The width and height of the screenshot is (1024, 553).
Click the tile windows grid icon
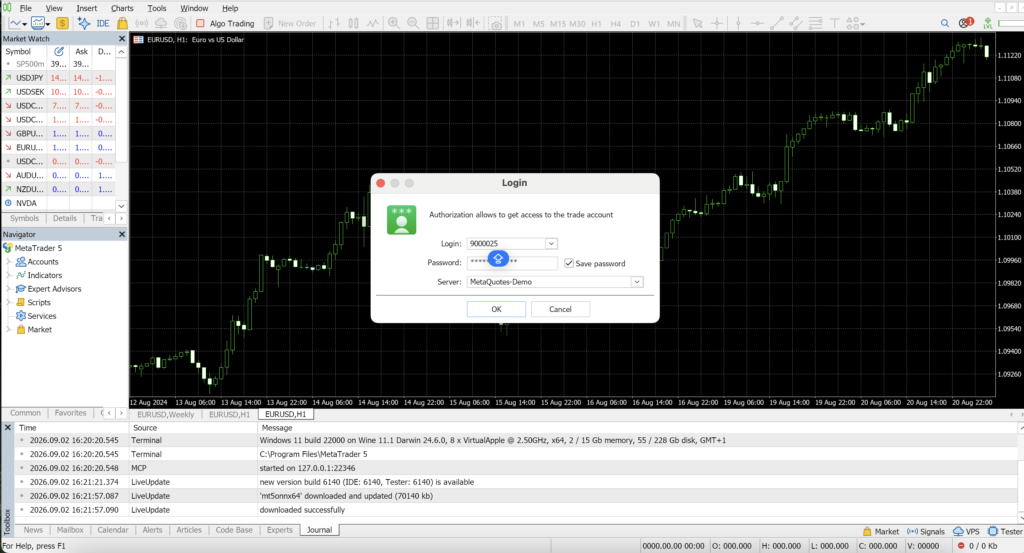tap(432, 24)
